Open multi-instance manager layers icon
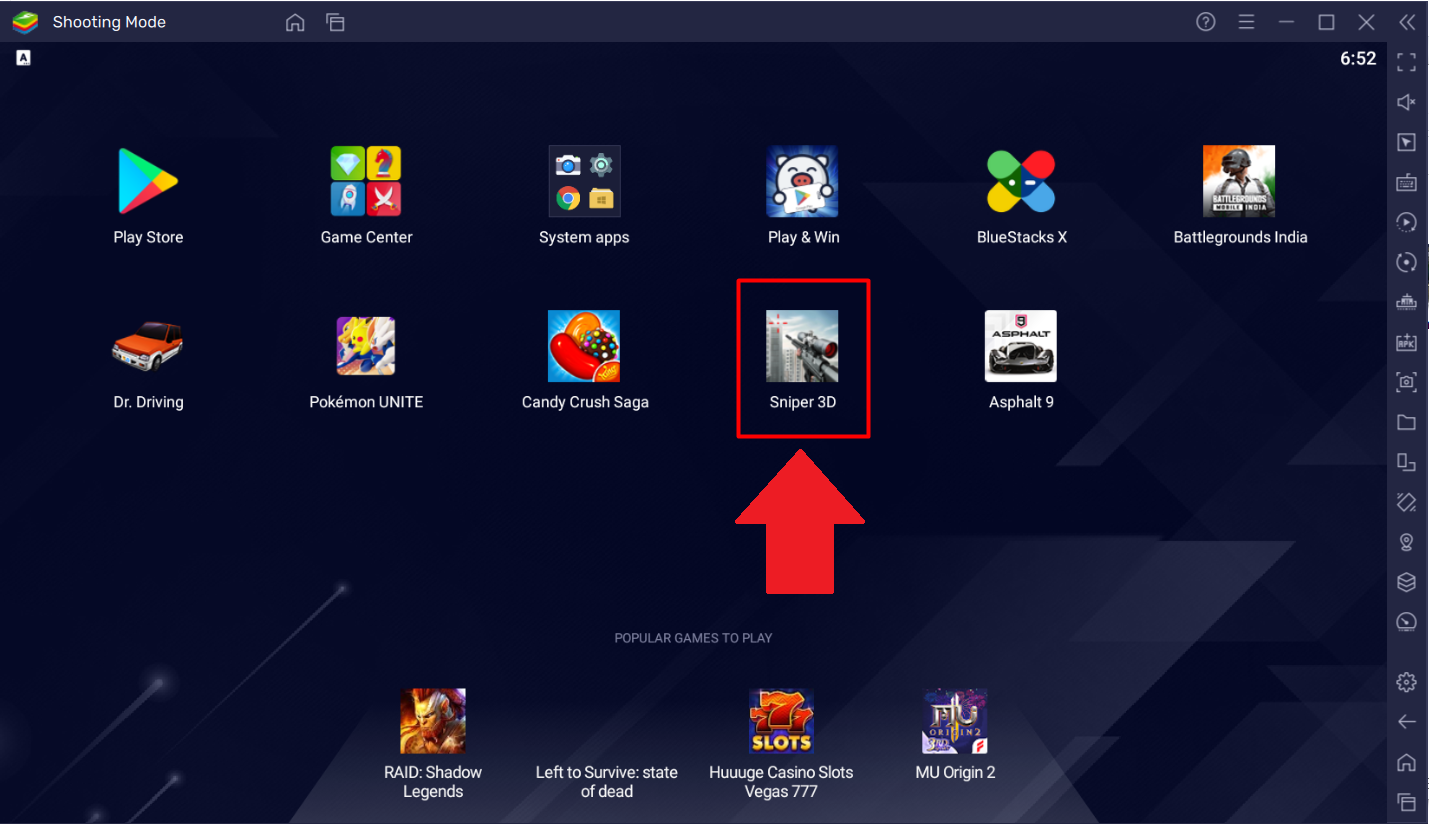1429x824 pixels. [x=1406, y=582]
